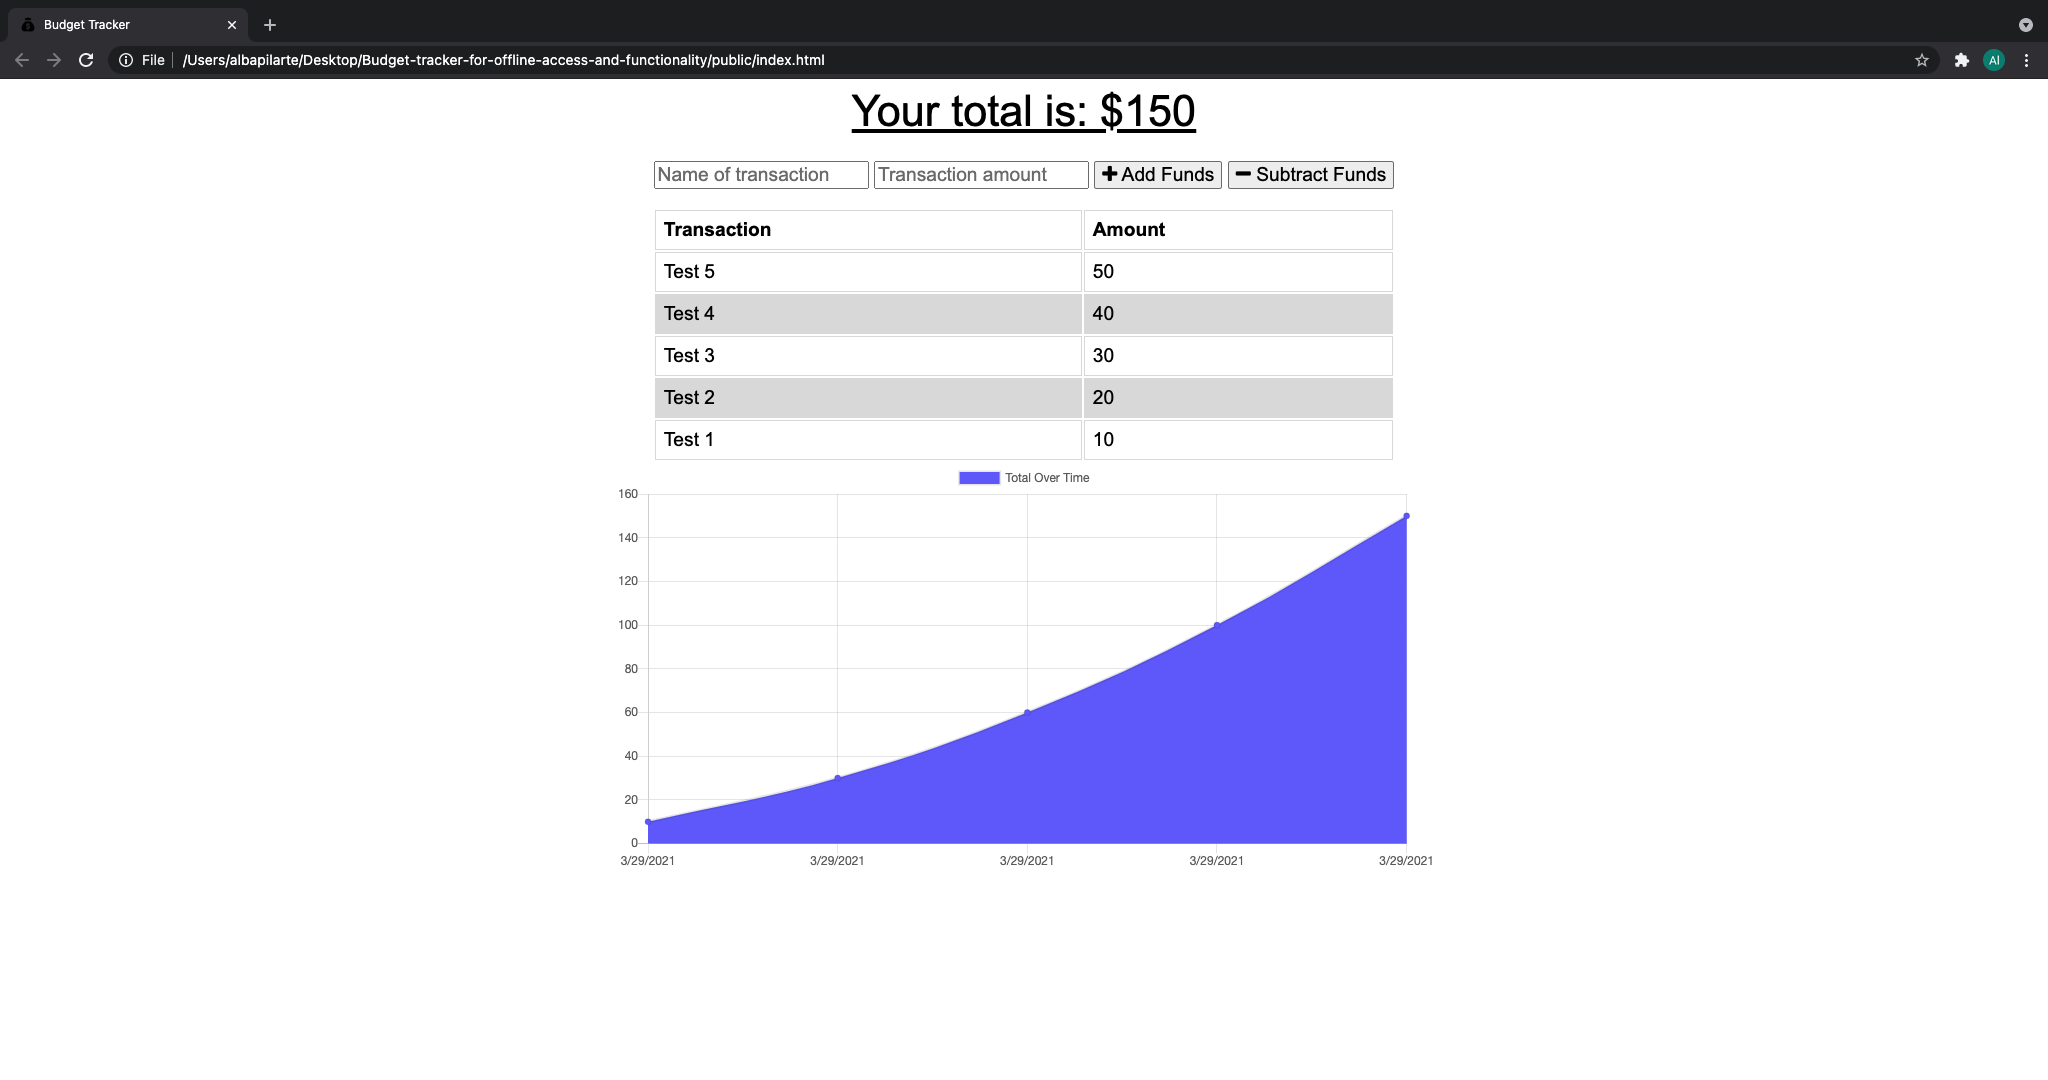This screenshot has height=1080, width=2048.
Task: Click the amount cell showing 50
Action: click(1238, 272)
